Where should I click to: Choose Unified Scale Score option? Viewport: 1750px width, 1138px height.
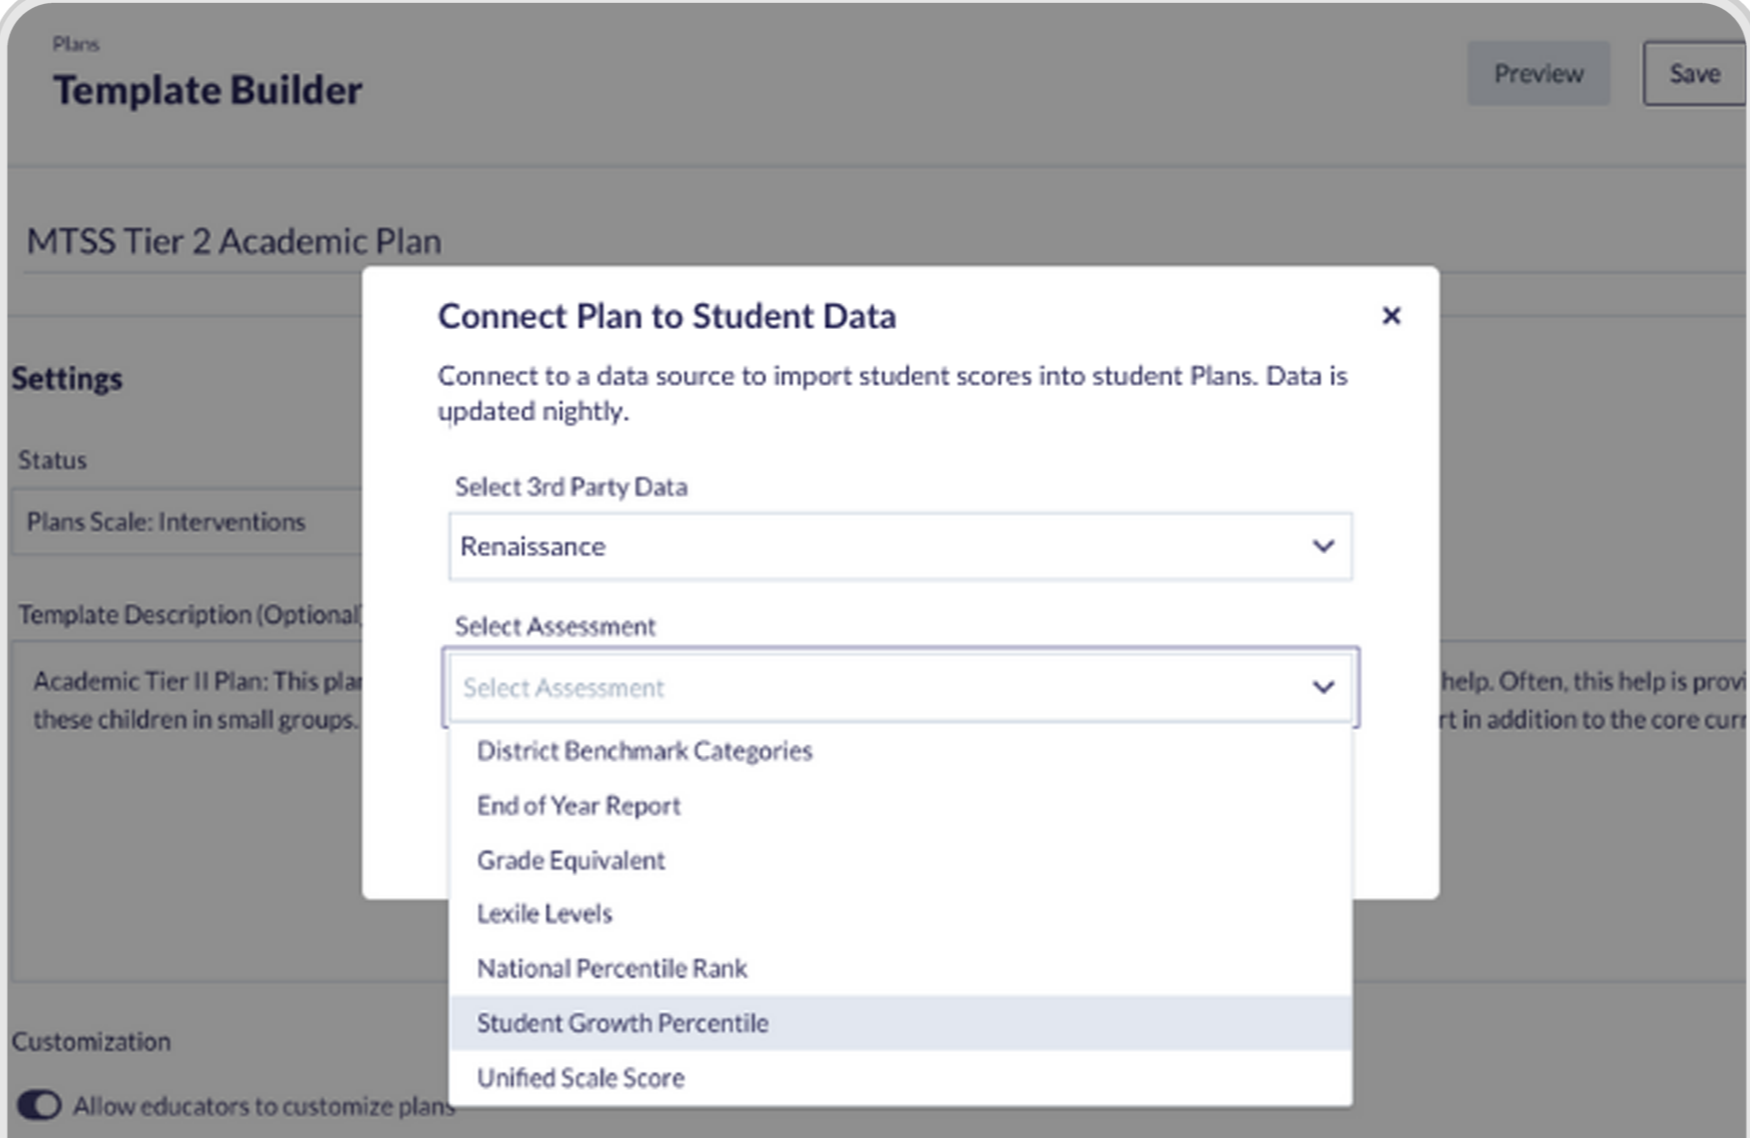tap(580, 1078)
